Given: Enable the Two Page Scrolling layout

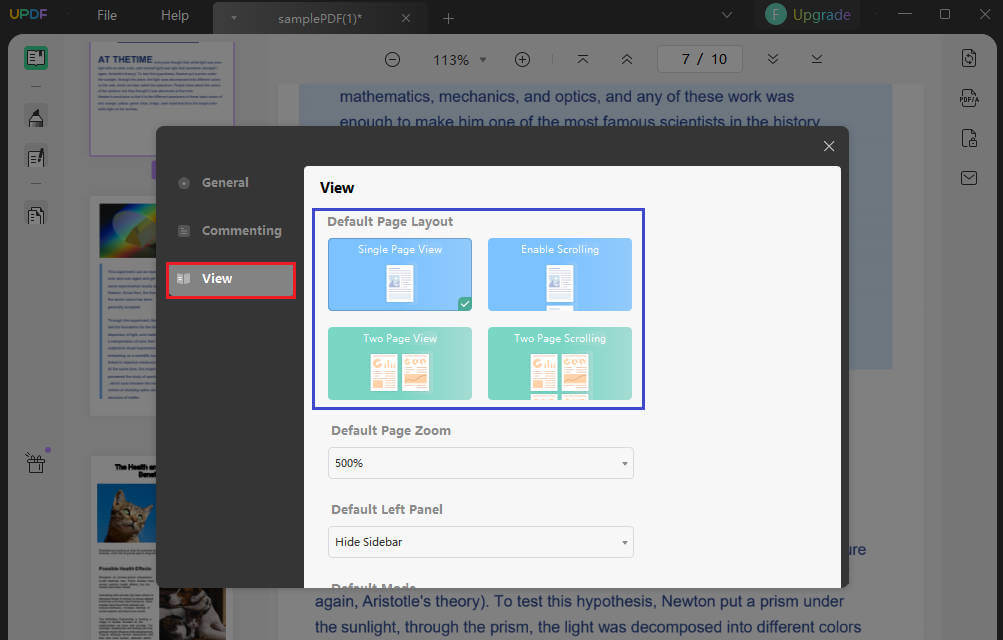Looking at the screenshot, I should pyautogui.click(x=560, y=364).
